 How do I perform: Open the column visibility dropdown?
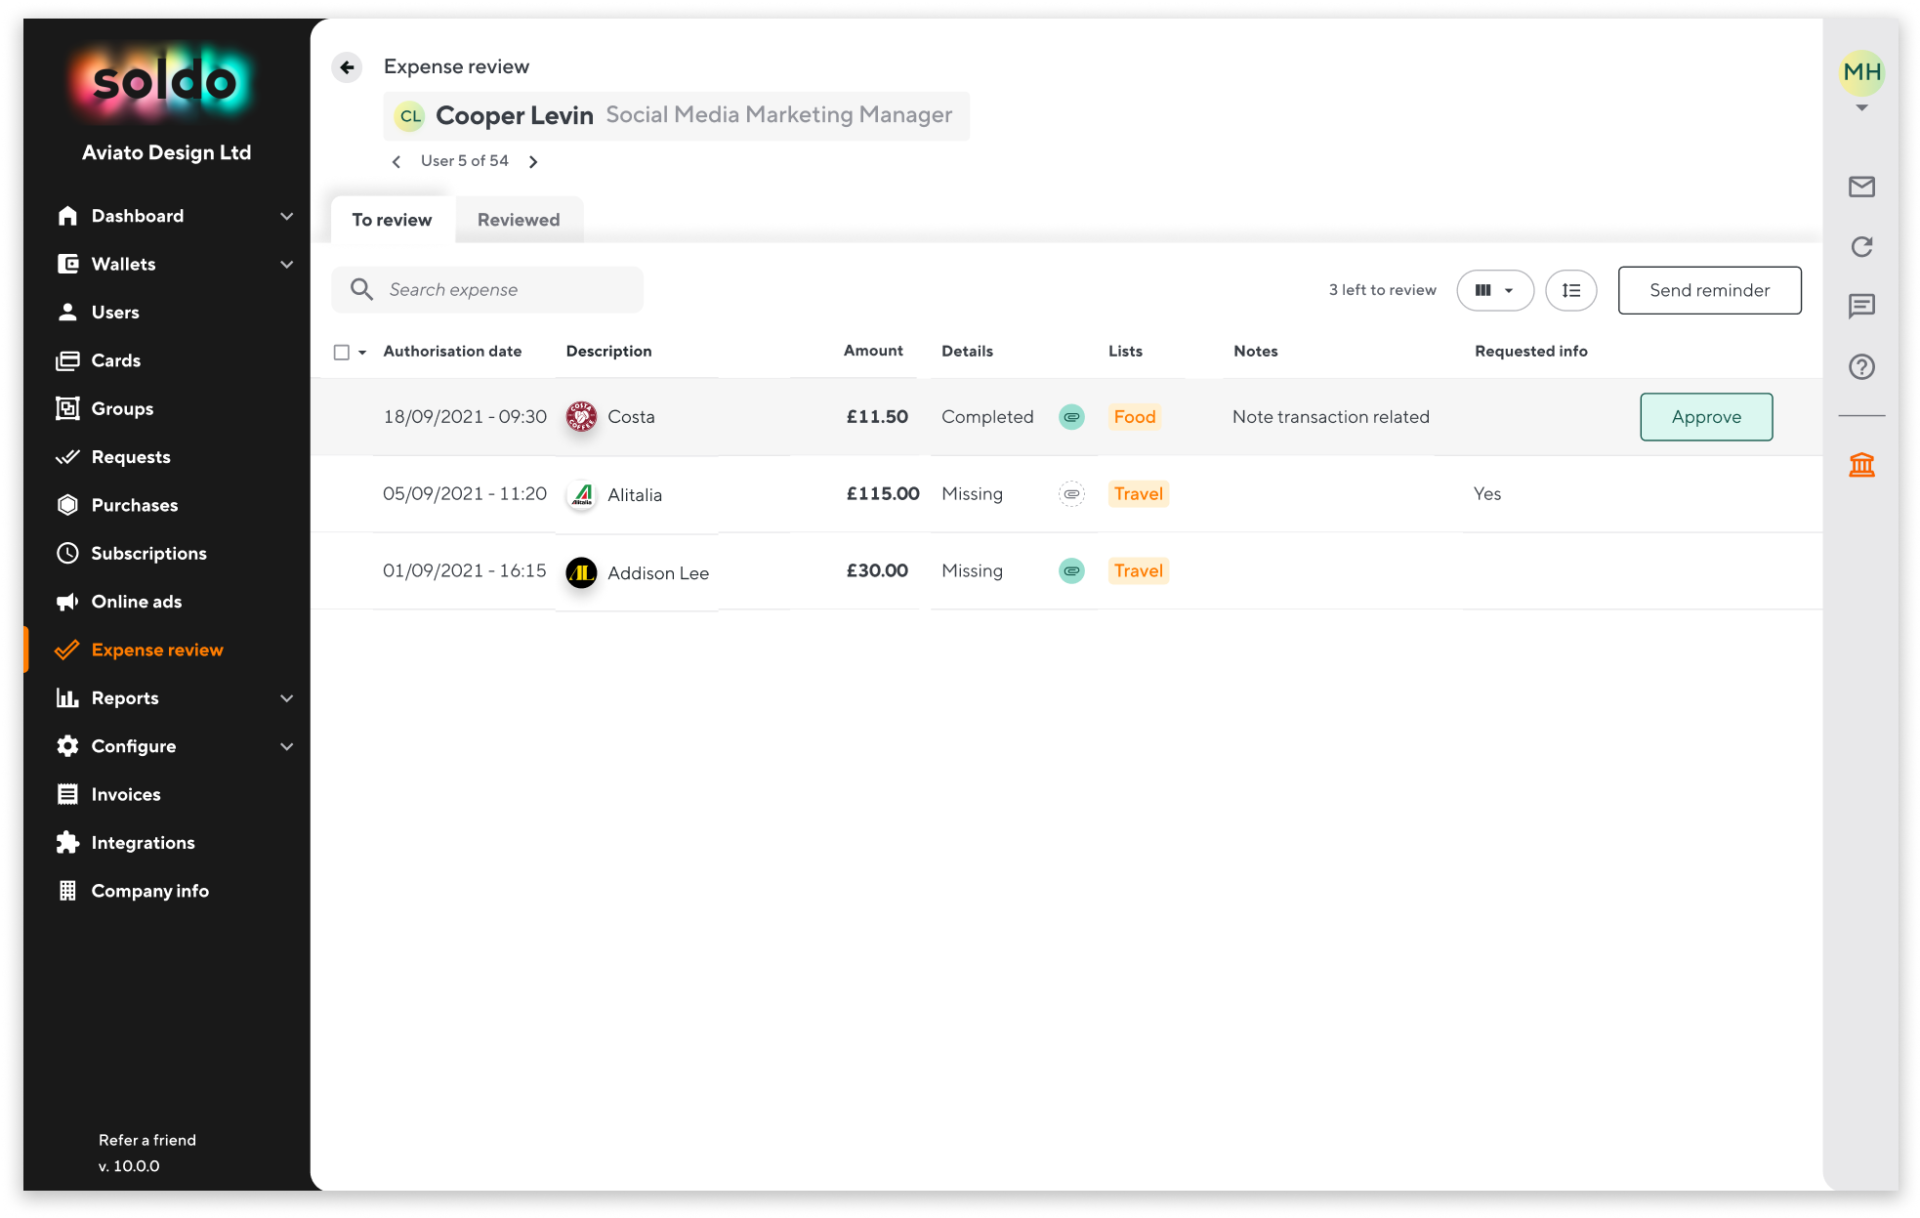(1494, 290)
